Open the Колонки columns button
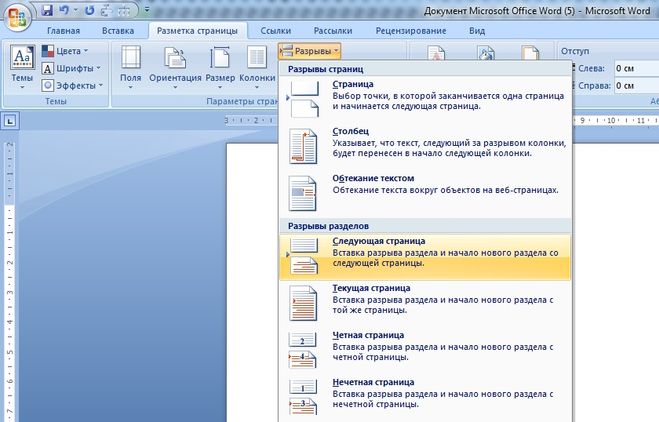The width and height of the screenshot is (659, 422). pos(257,67)
